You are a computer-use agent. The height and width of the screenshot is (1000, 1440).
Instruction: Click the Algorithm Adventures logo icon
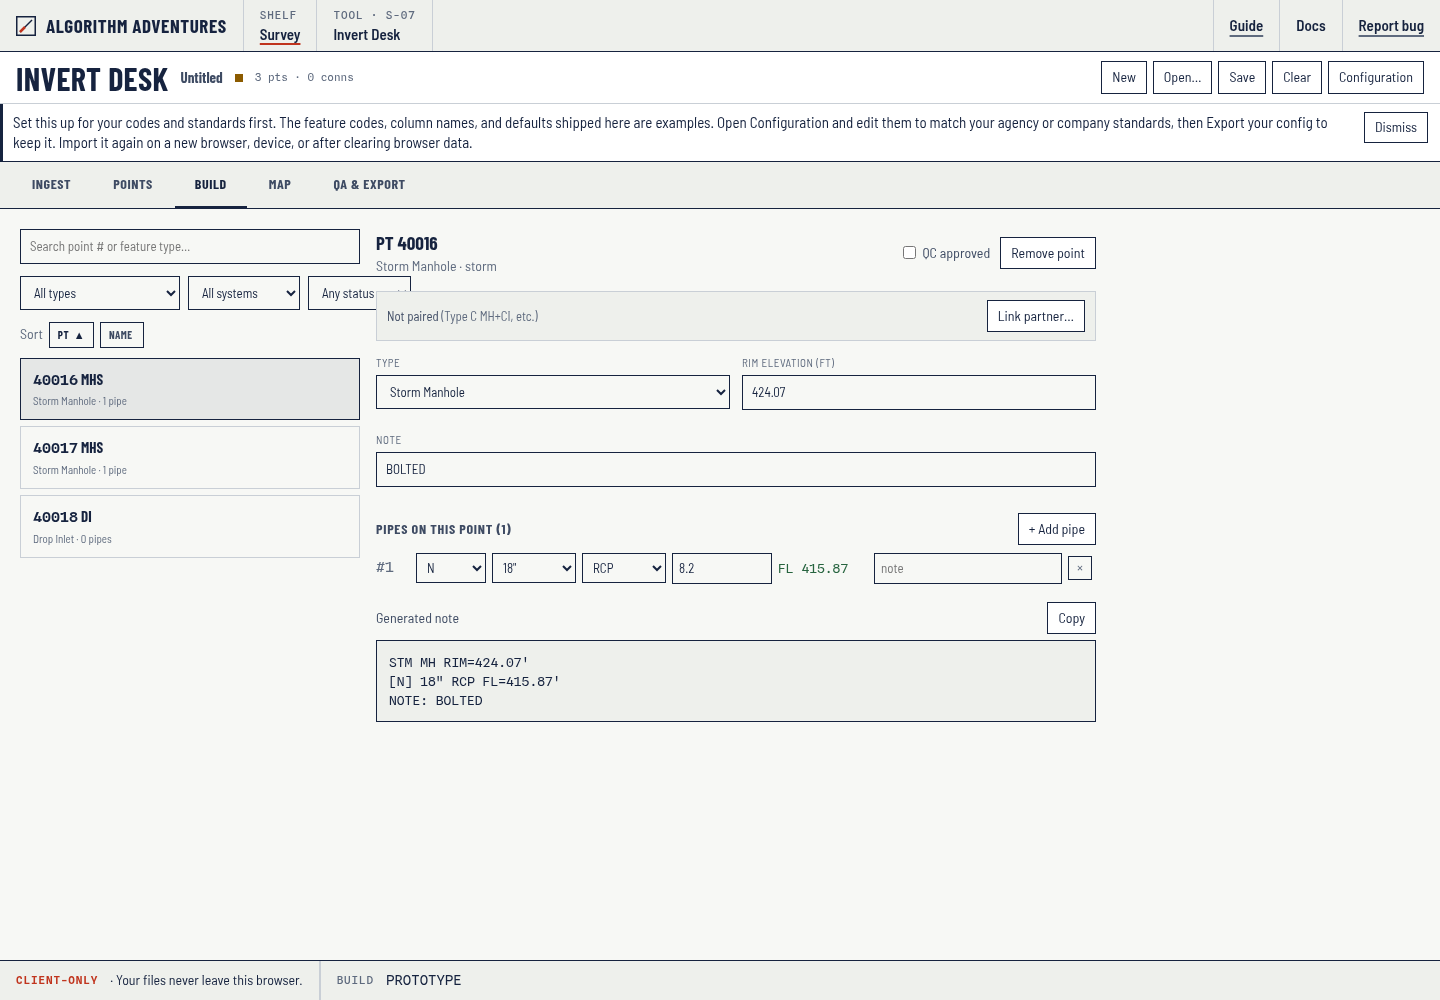point(26,26)
